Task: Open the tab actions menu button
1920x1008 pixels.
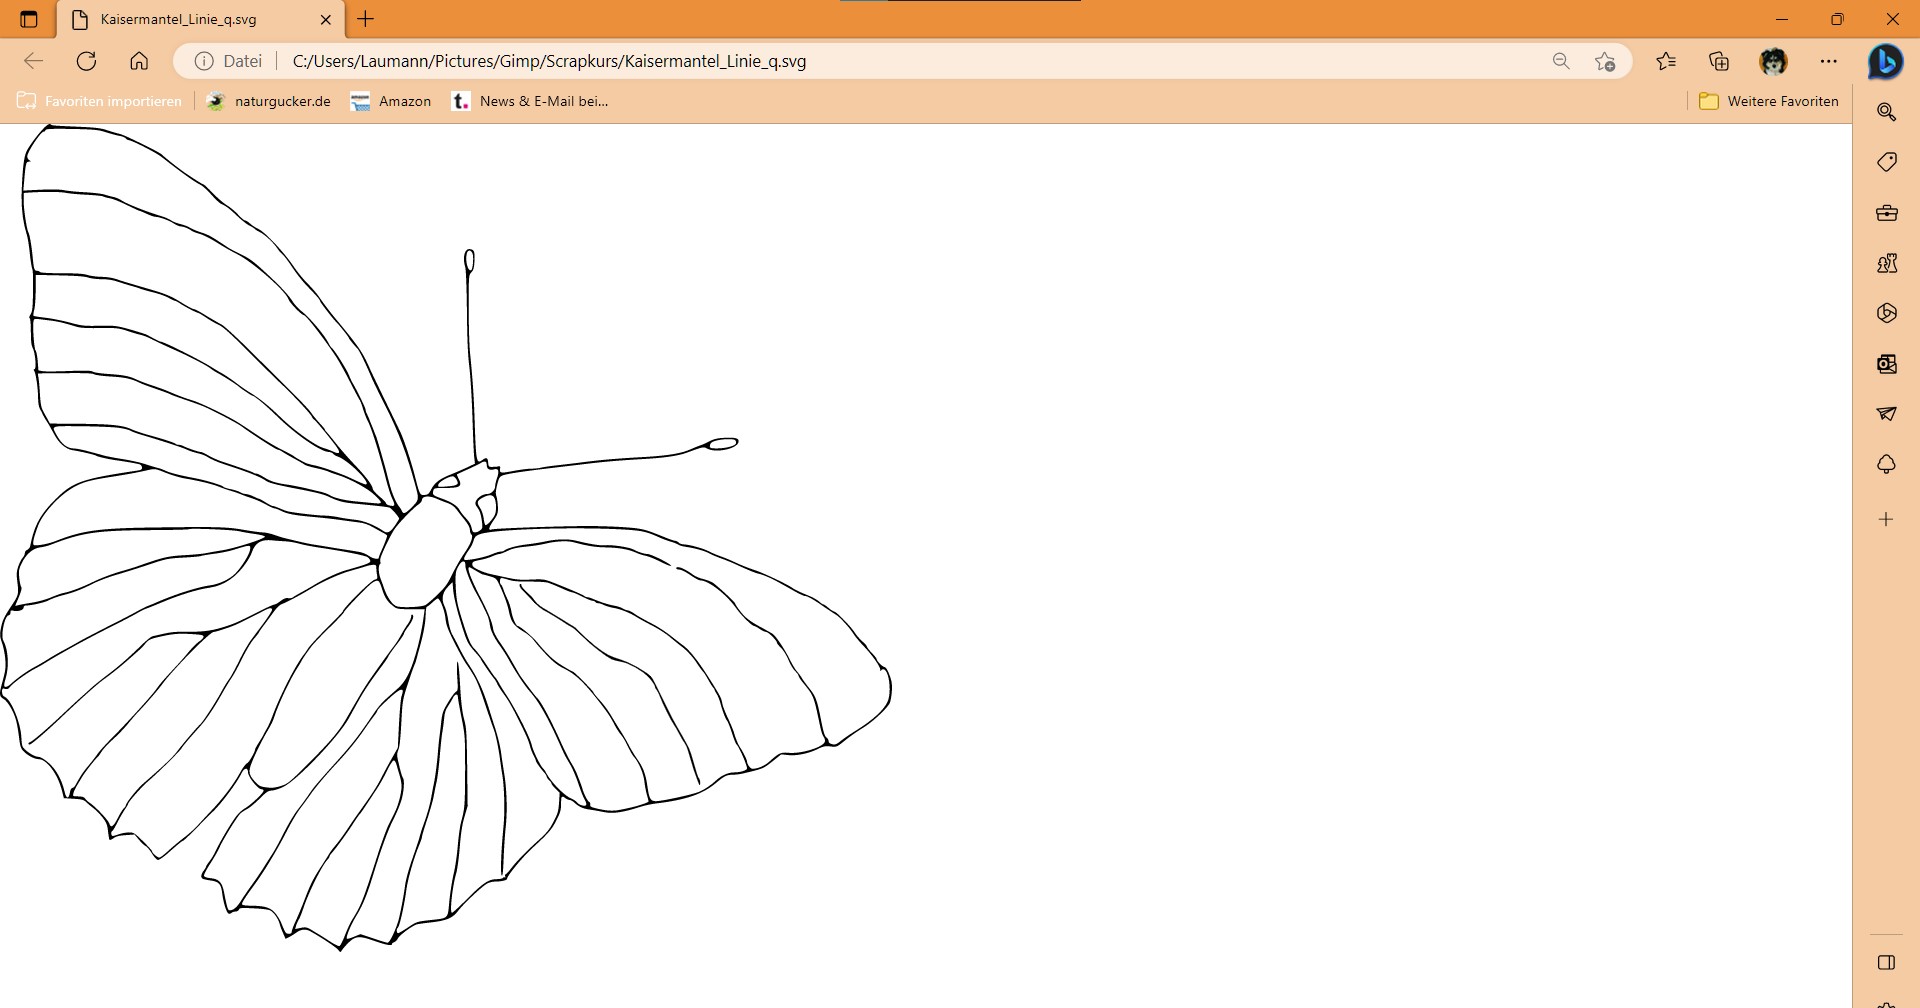Action: point(29,19)
